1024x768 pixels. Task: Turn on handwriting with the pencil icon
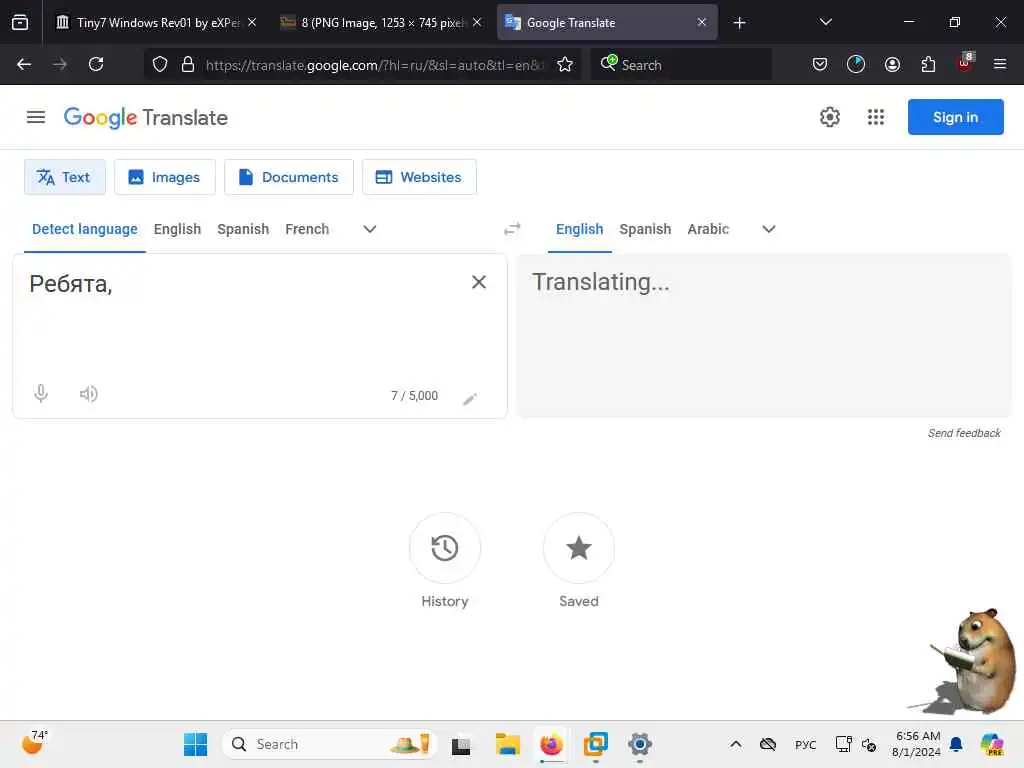tap(470, 399)
